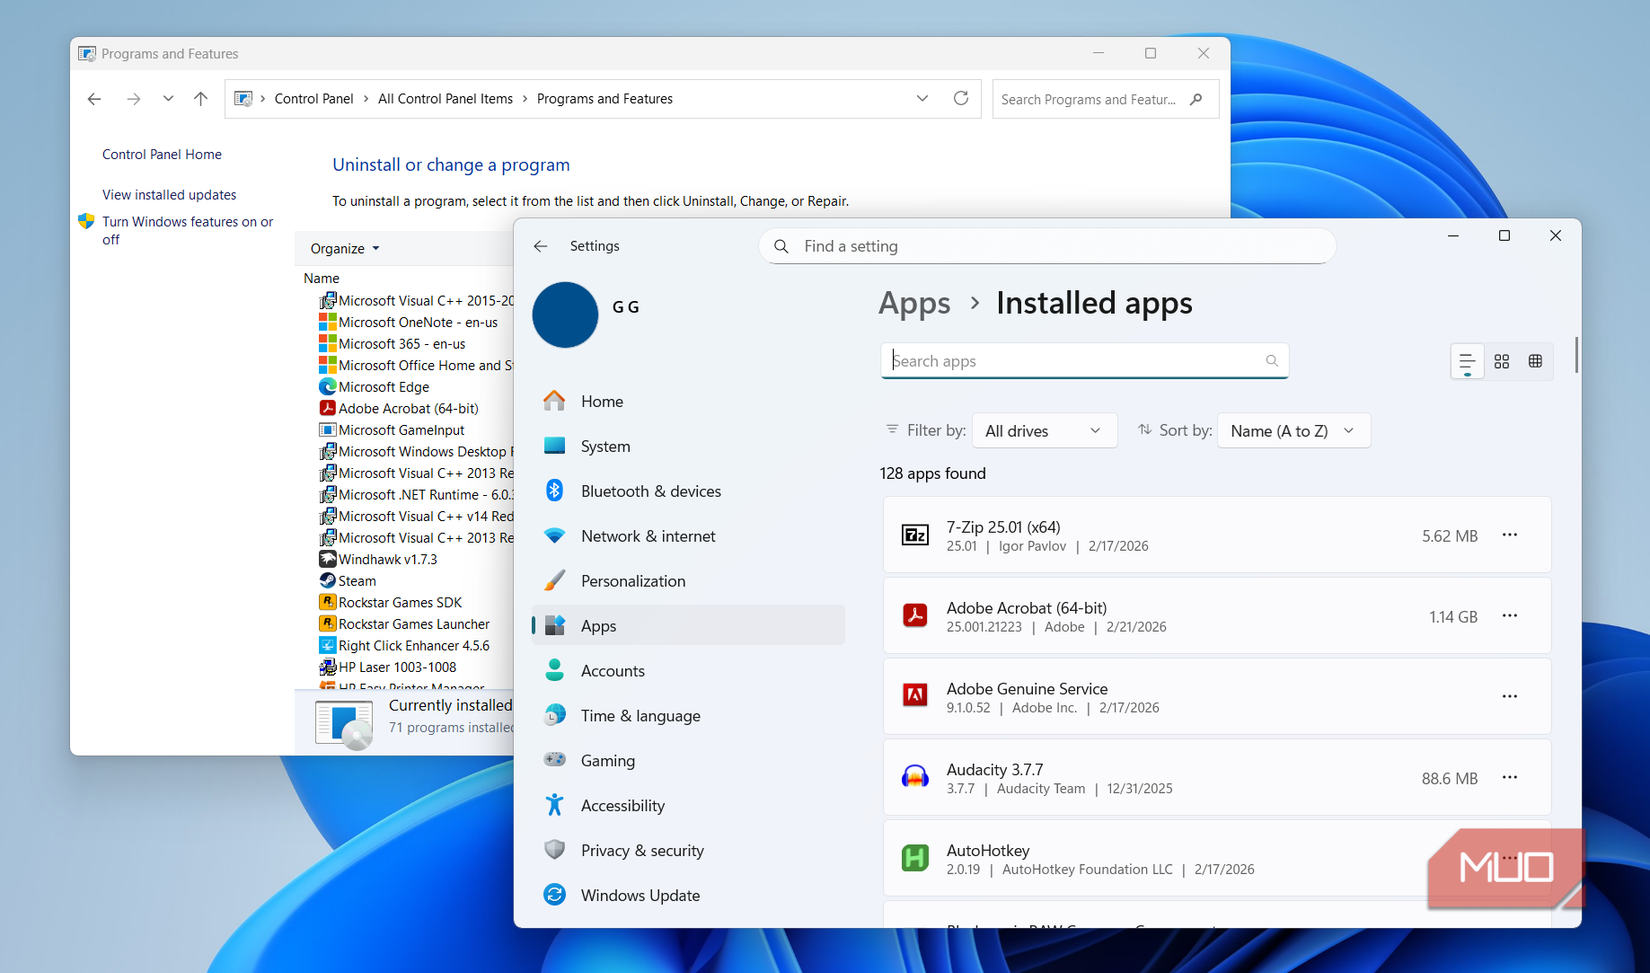The width and height of the screenshot is (1650, 973).
Task: Open Turn Windows features on or off
Action: point(187,230)
